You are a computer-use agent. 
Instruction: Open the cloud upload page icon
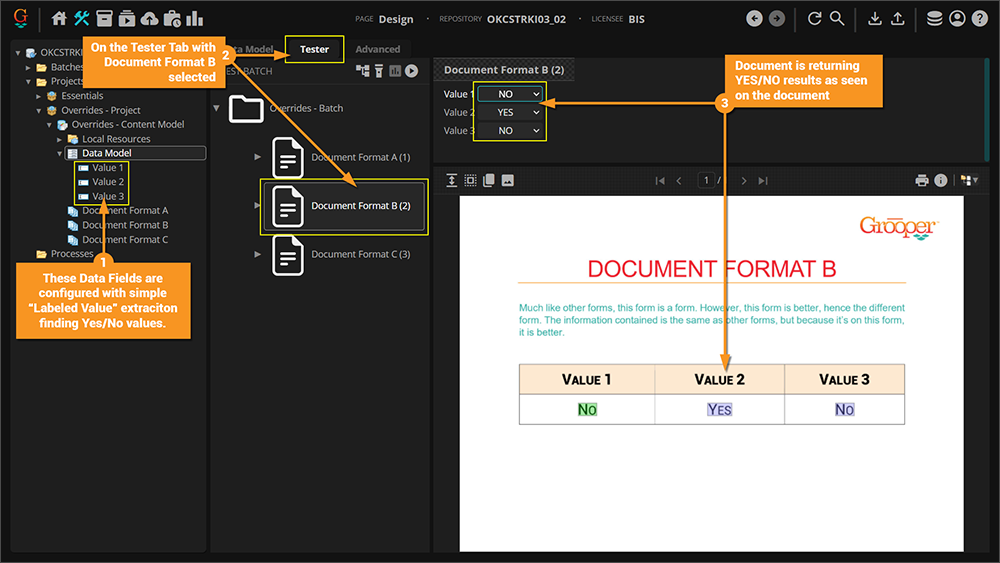point(149,18)
